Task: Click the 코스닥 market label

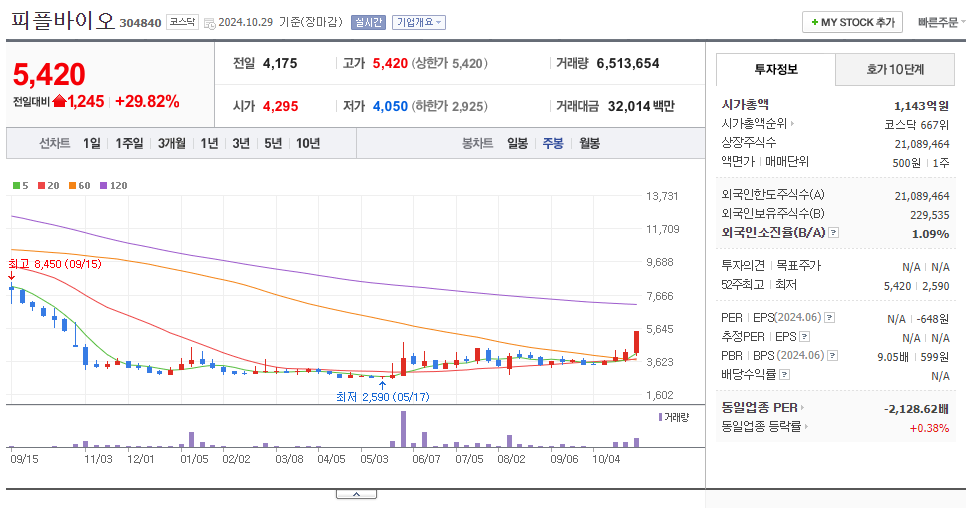Action: coord(182,22)
